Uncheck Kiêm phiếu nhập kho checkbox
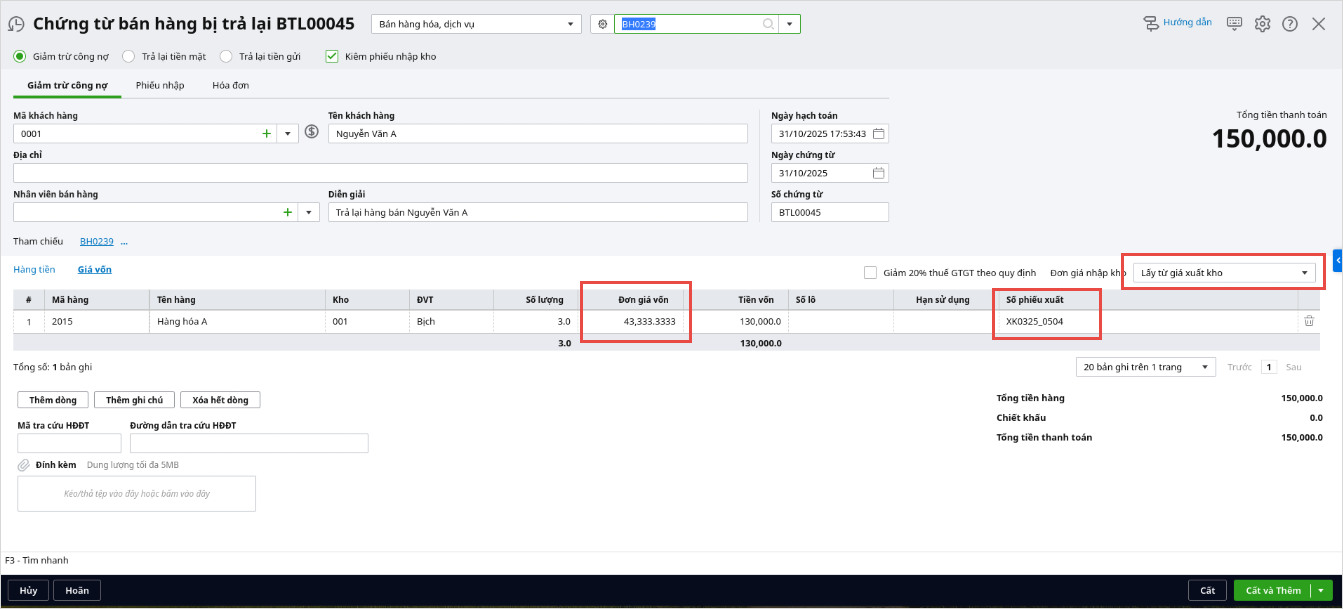The image size is (1343, 609). click(332, 57)
